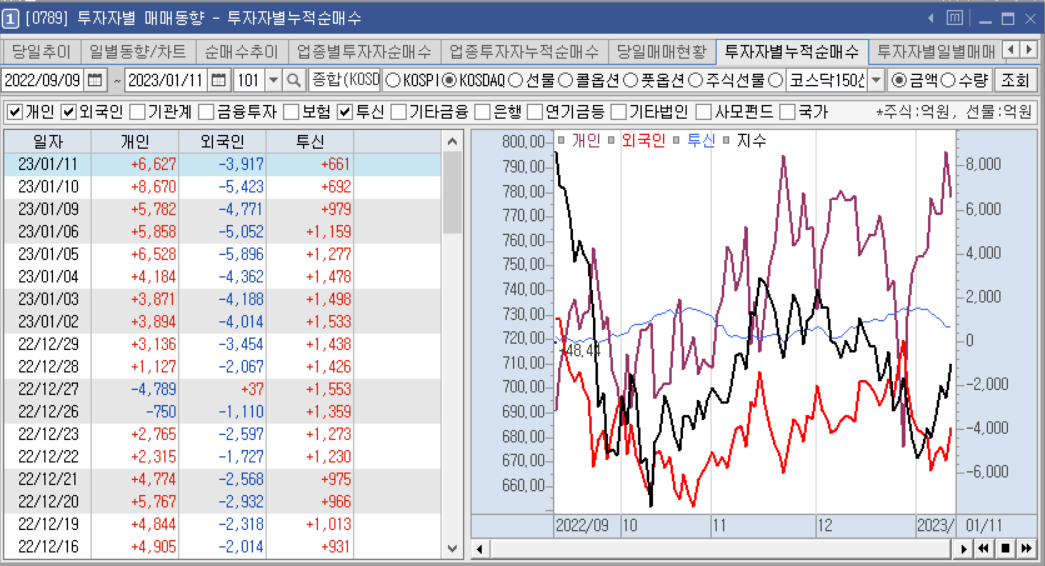Viewport: 1045px width, 566px height.
Task: Select the 풋옵션 radio button
Action: pyautogui.click(x=630, y=81)
